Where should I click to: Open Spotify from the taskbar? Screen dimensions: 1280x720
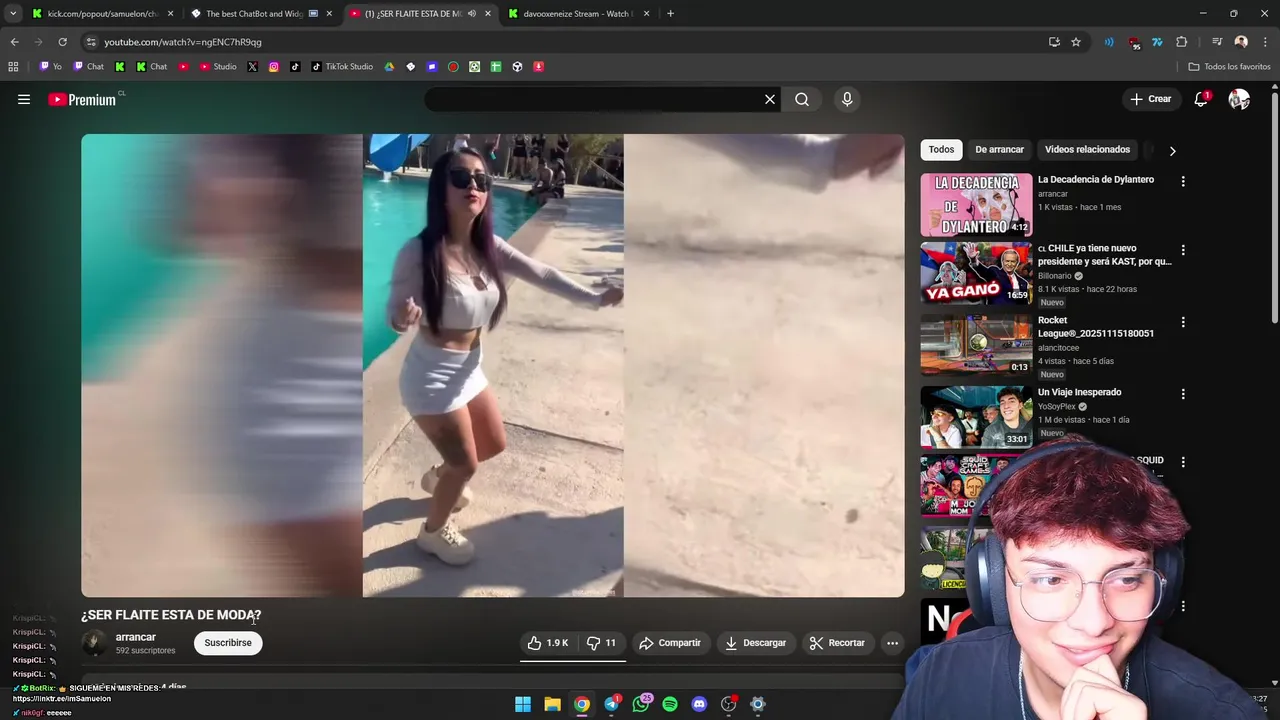coord(670,704)
